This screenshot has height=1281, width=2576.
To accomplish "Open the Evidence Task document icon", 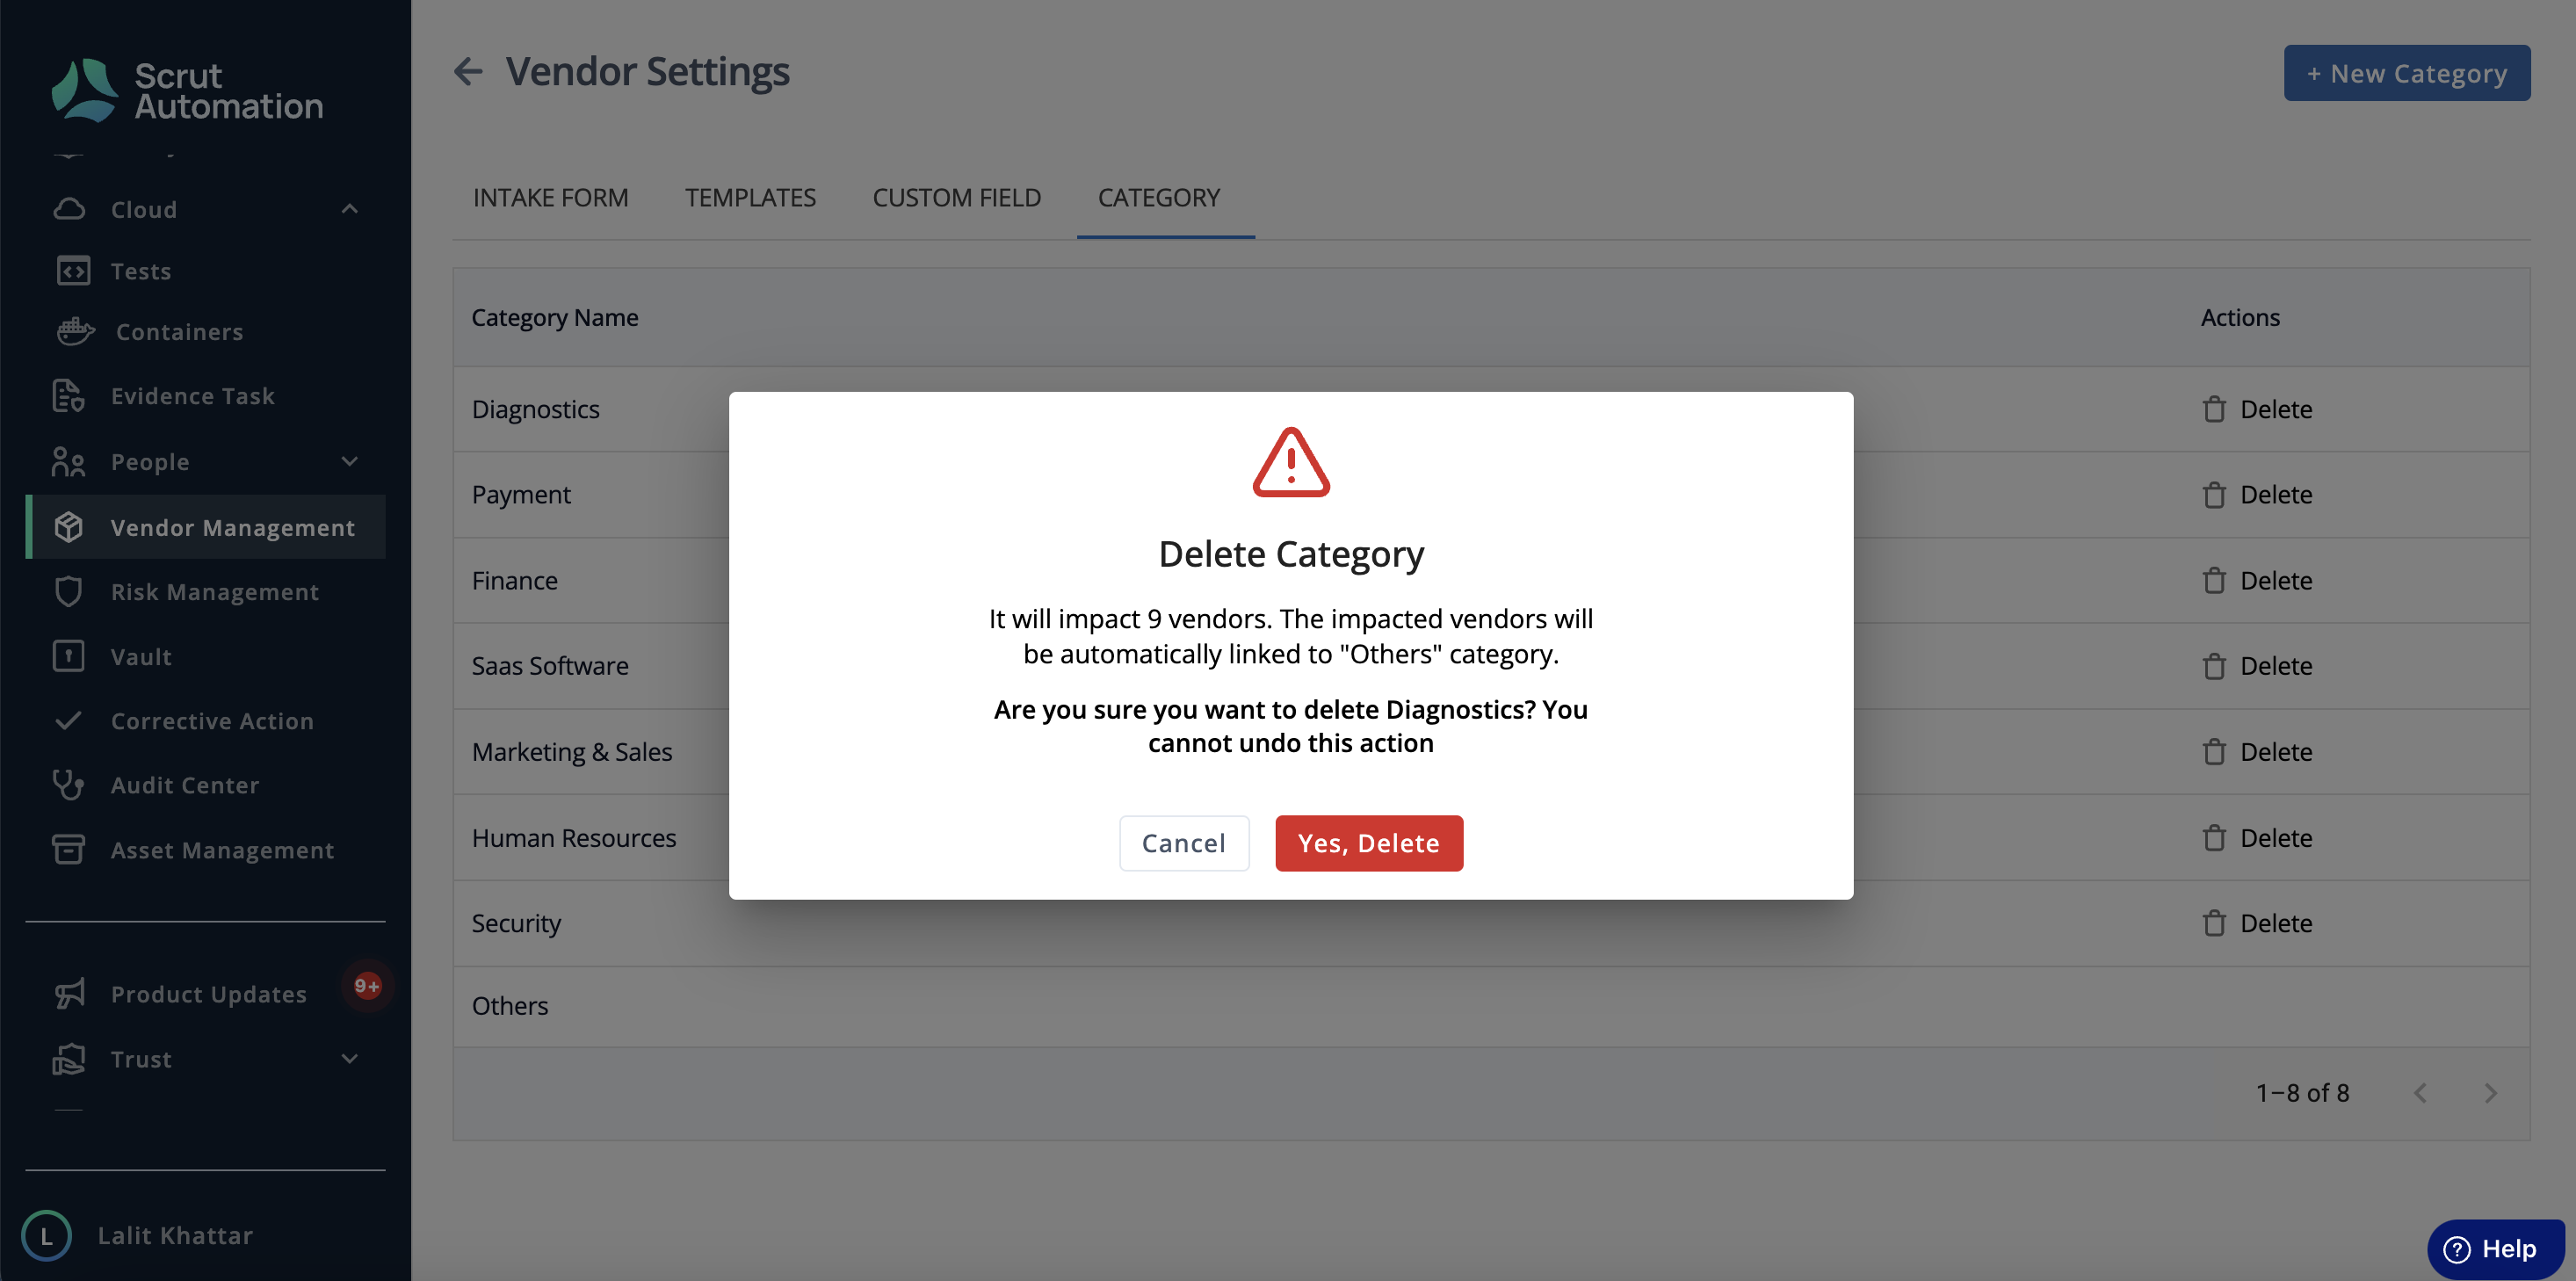I will (68, 396).
